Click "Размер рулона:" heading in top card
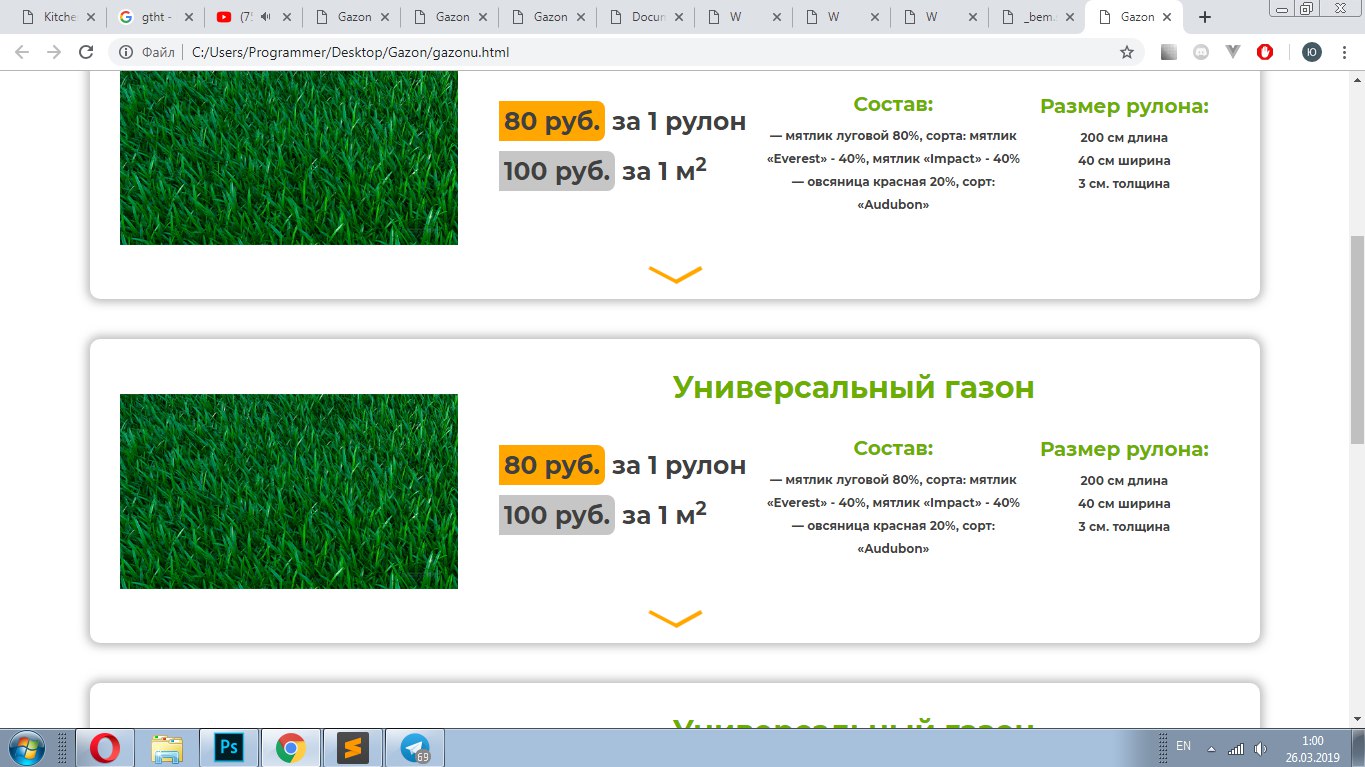 click(1124, 106)
